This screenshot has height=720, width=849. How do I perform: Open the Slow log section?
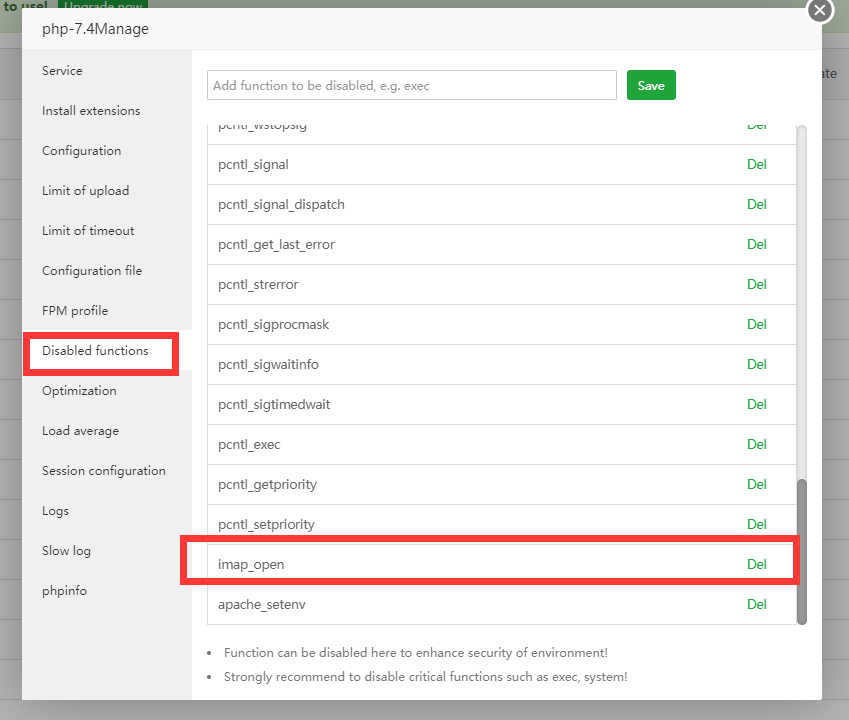66,551
